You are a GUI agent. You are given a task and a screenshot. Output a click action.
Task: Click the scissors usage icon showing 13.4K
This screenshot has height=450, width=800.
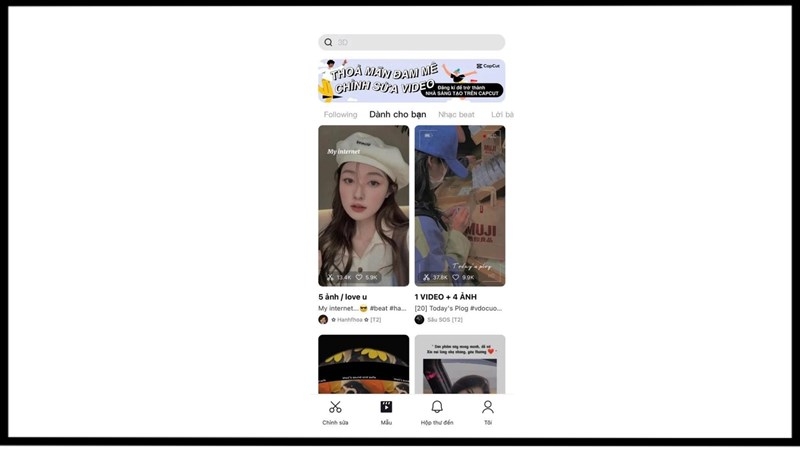point(331,278)
